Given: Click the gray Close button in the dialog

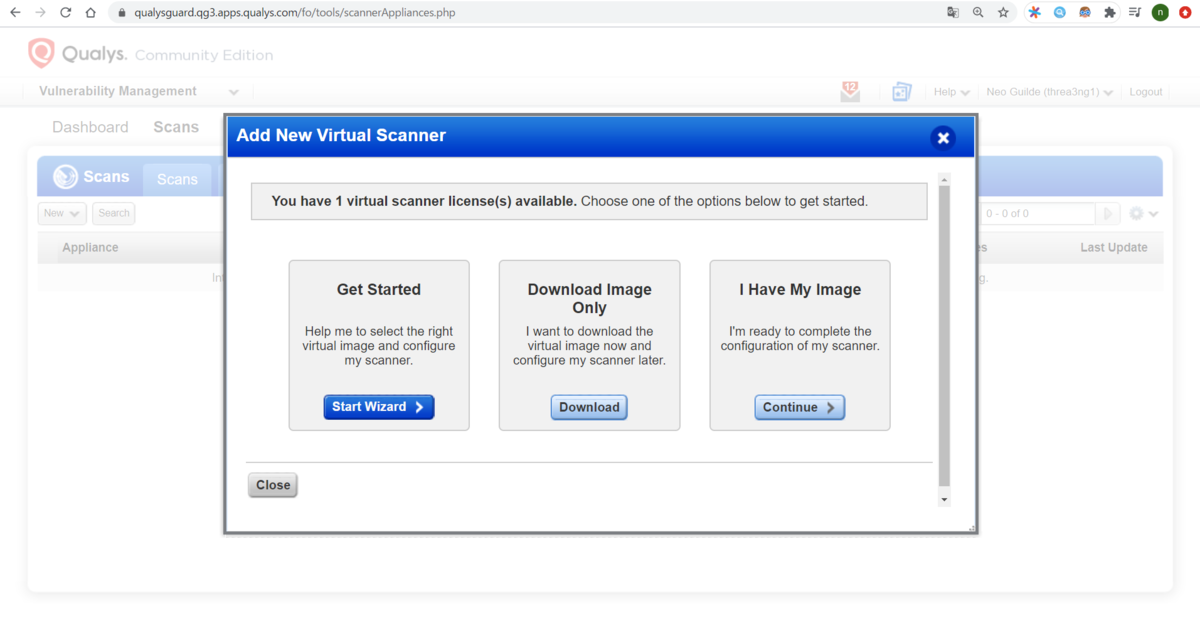Looking at the screenshot, I should pyautogui.click(x=273, y=485).
